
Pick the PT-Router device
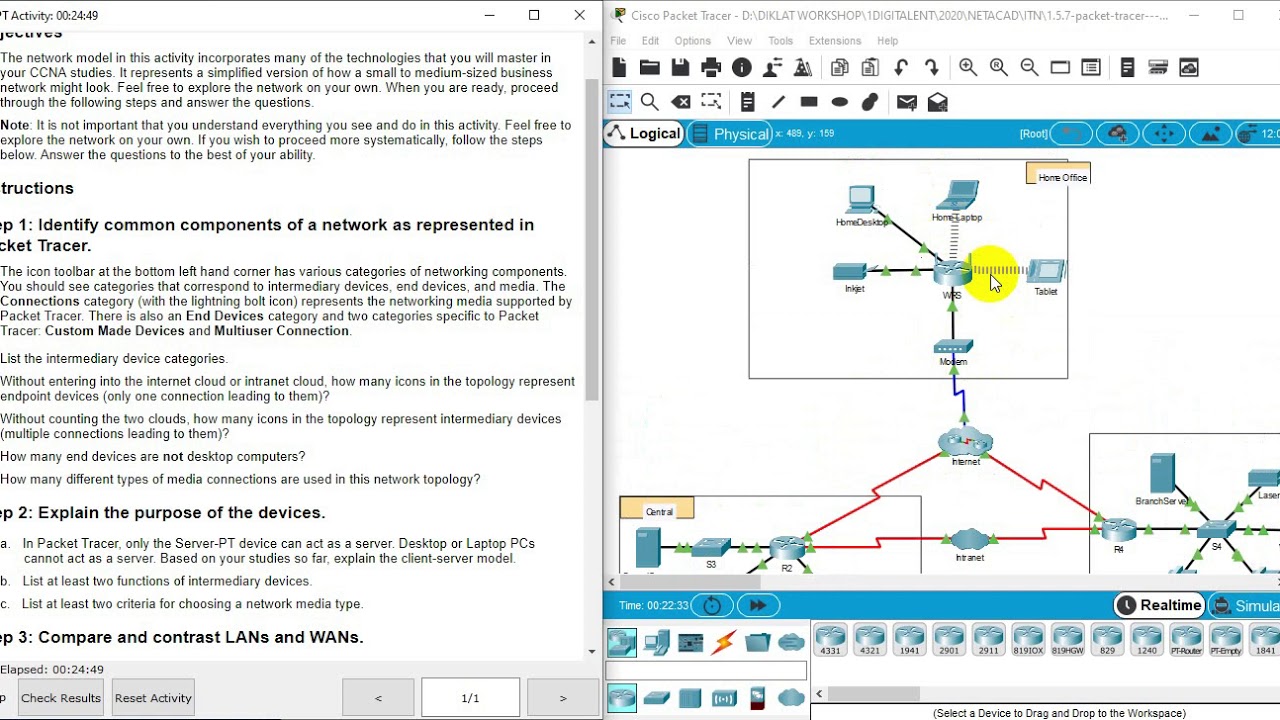[x=1186, y=640]
